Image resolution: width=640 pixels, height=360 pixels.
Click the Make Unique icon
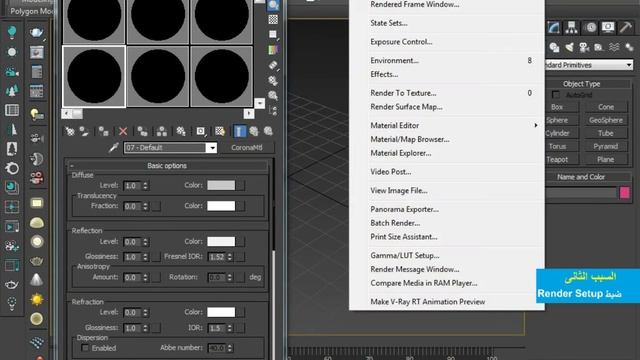pos(162,131)
